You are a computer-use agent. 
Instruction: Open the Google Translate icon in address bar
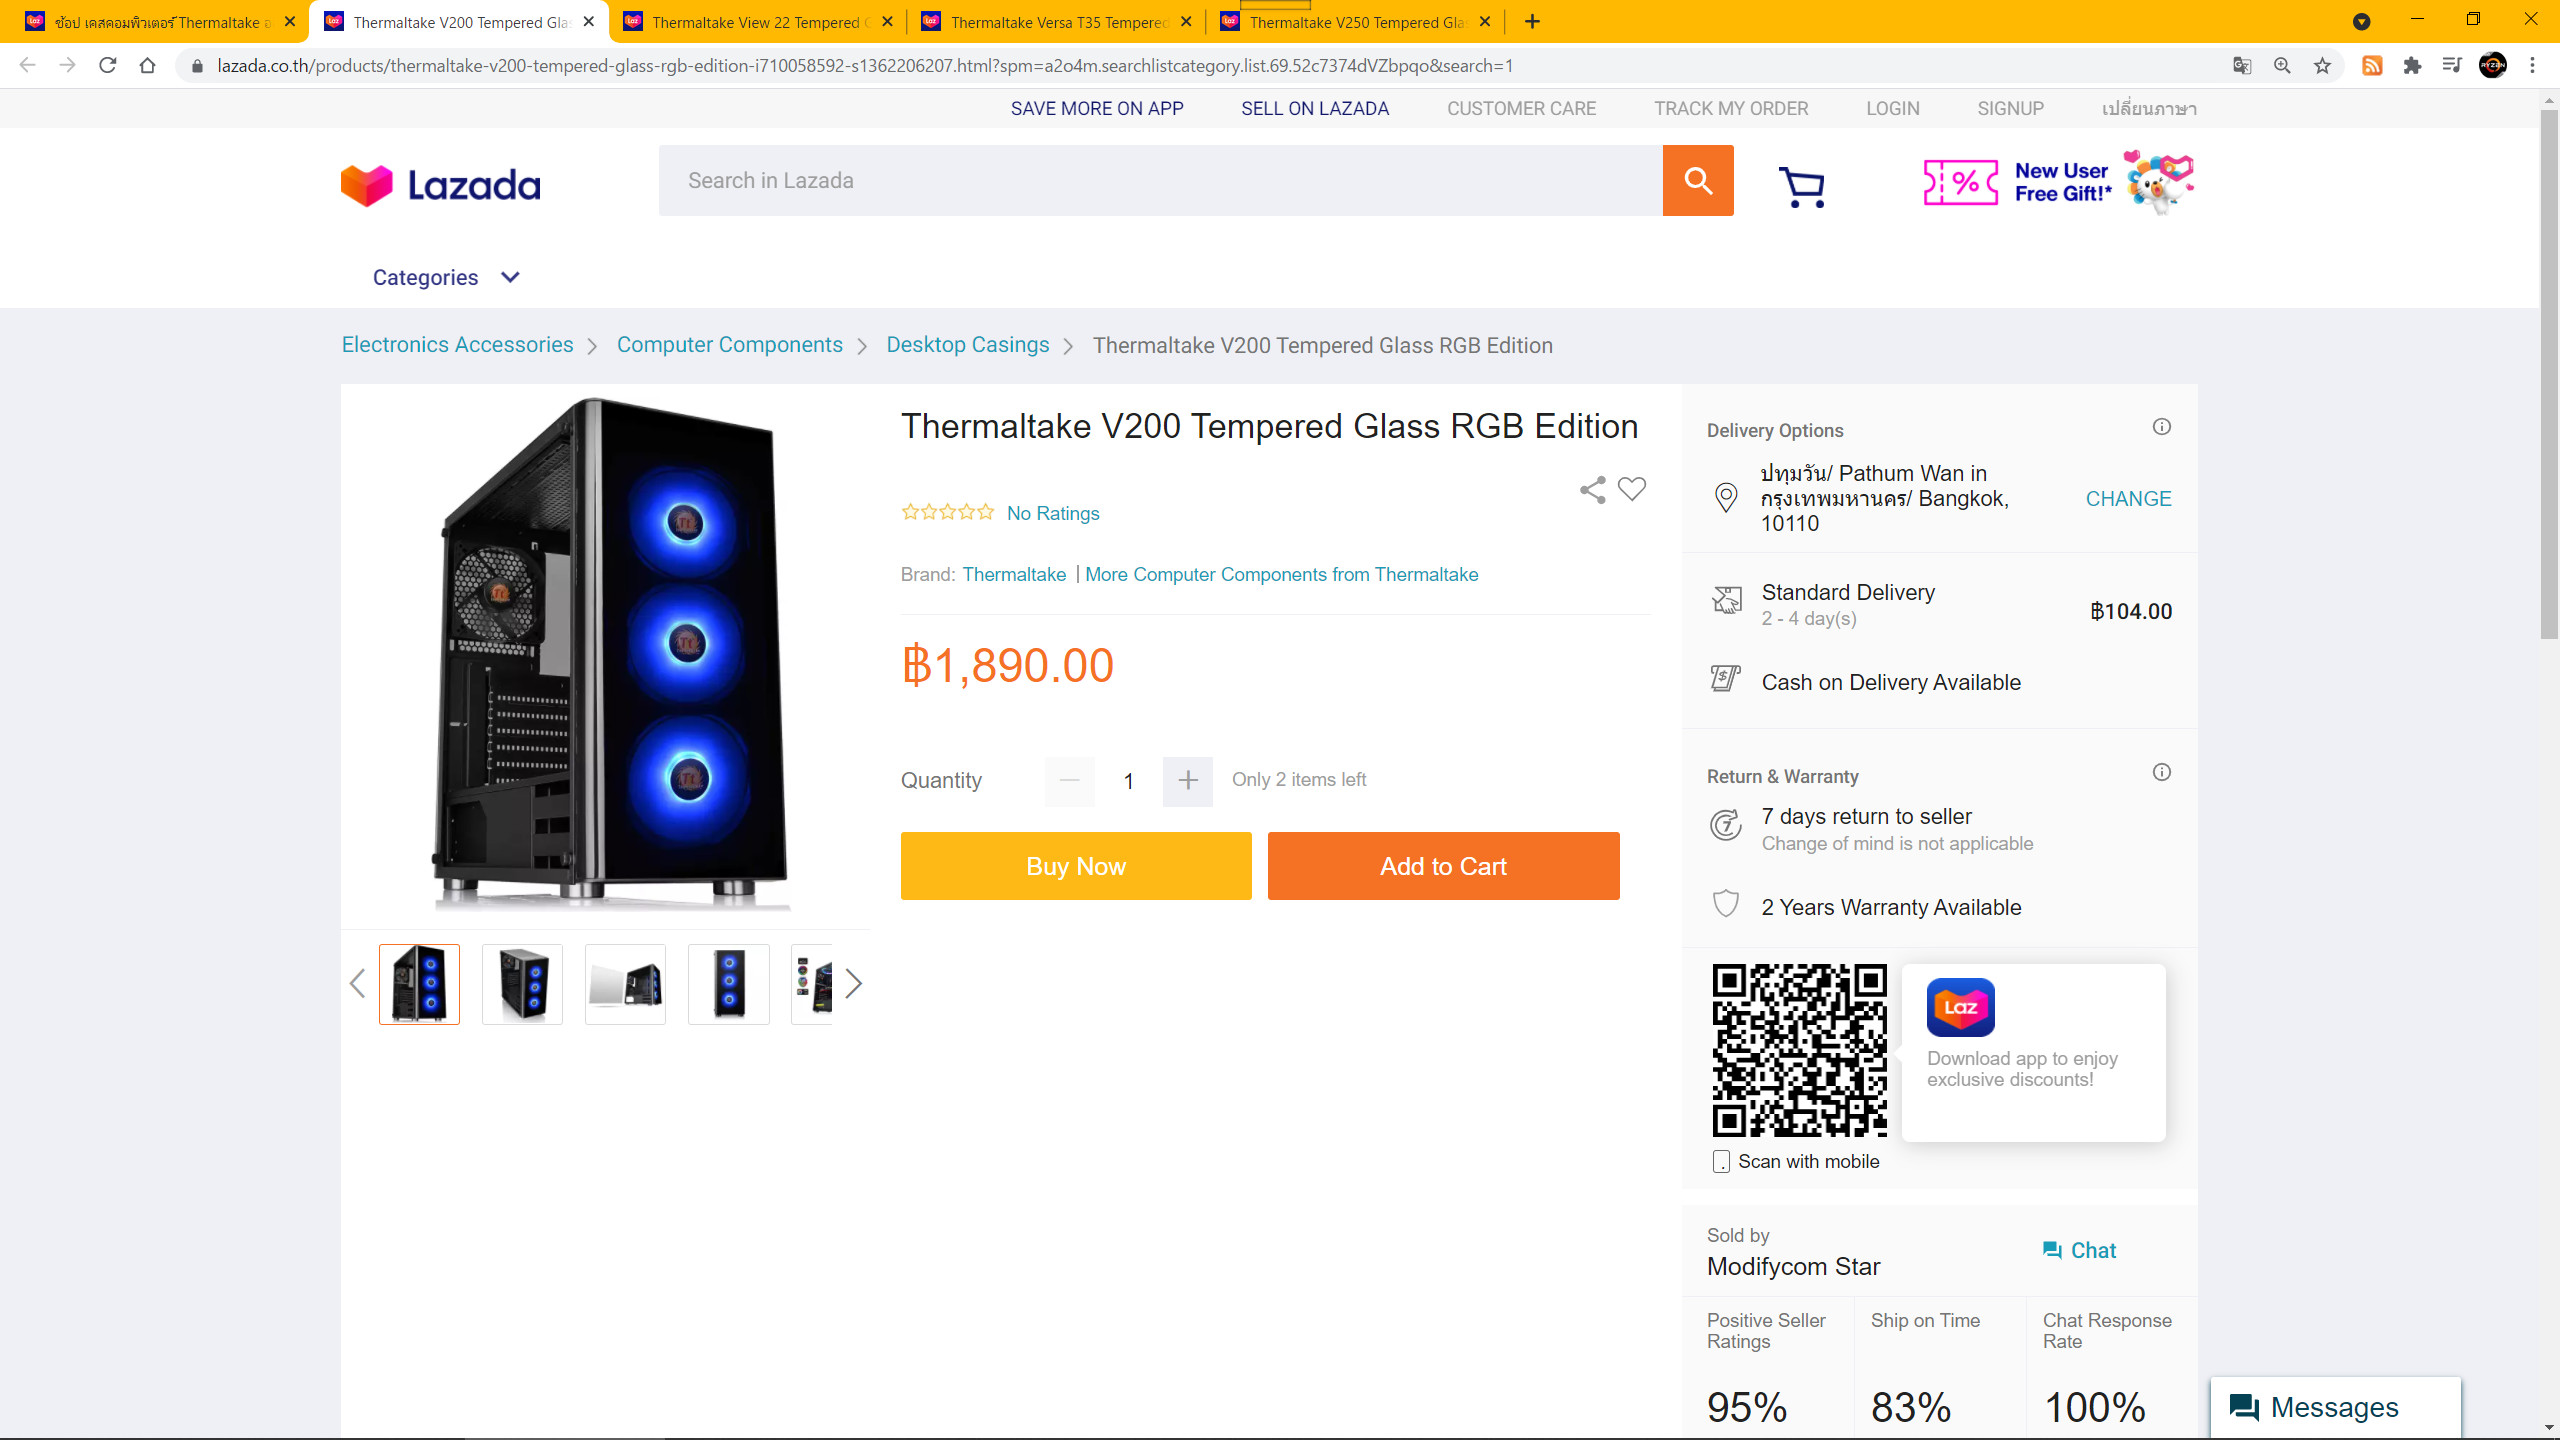pos(2242,65)
